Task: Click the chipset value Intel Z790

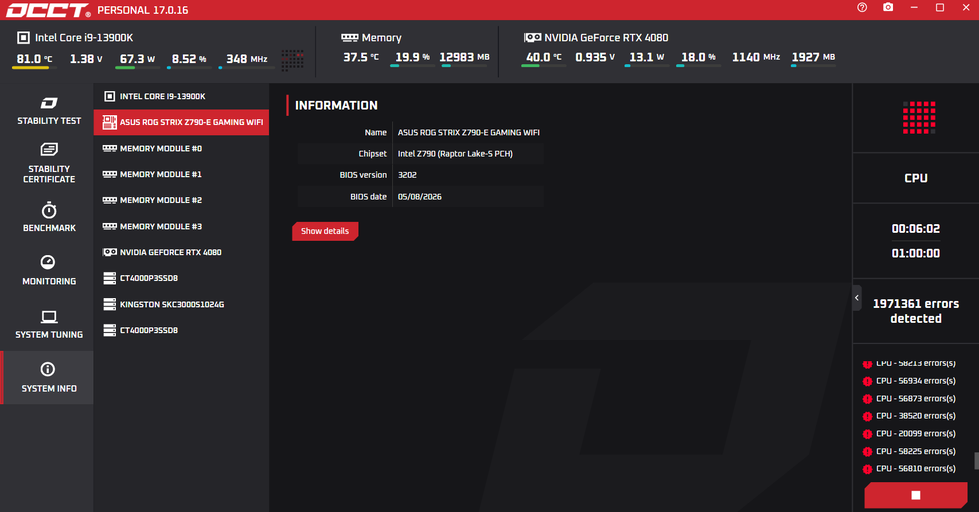Action: pyautogui.click(x=455, y=154)
